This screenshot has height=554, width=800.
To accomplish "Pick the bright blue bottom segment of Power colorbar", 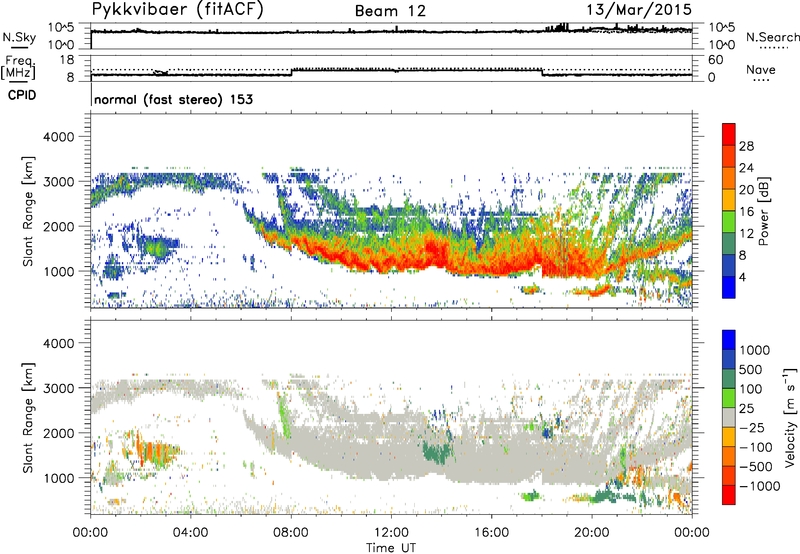I will tap(729, 288).
